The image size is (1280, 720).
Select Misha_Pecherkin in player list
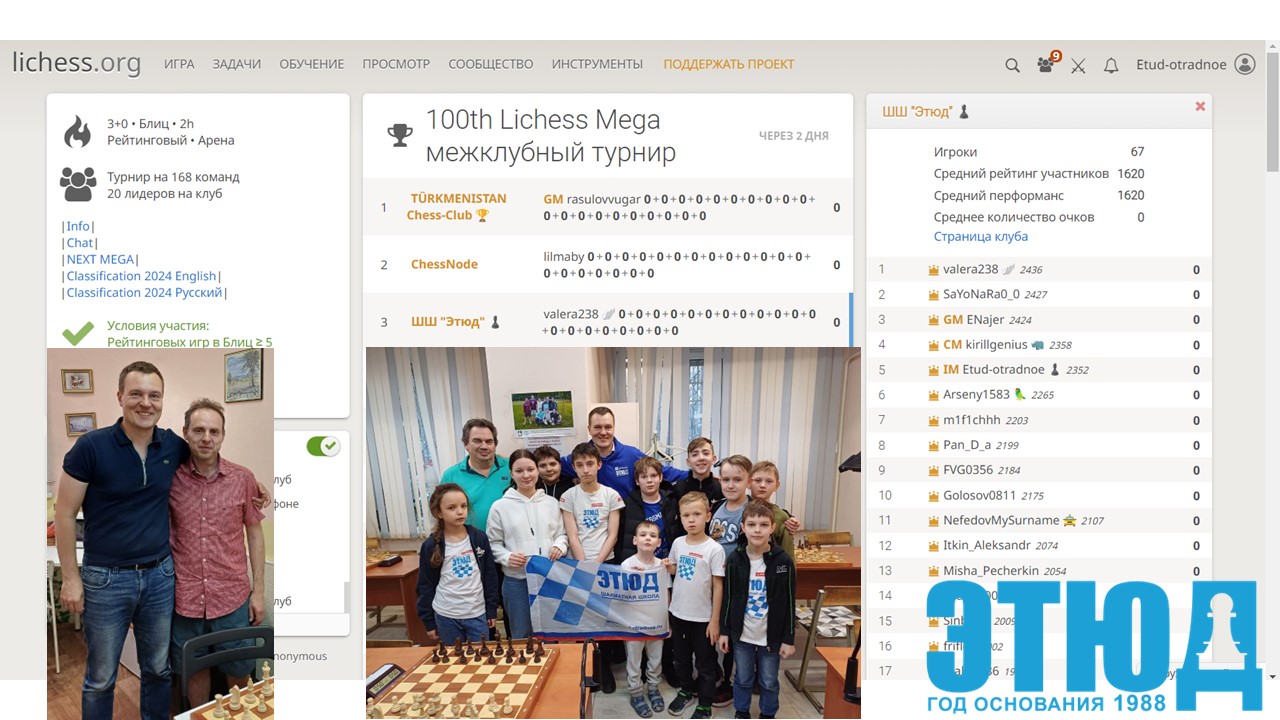[x=1039, y=571]
